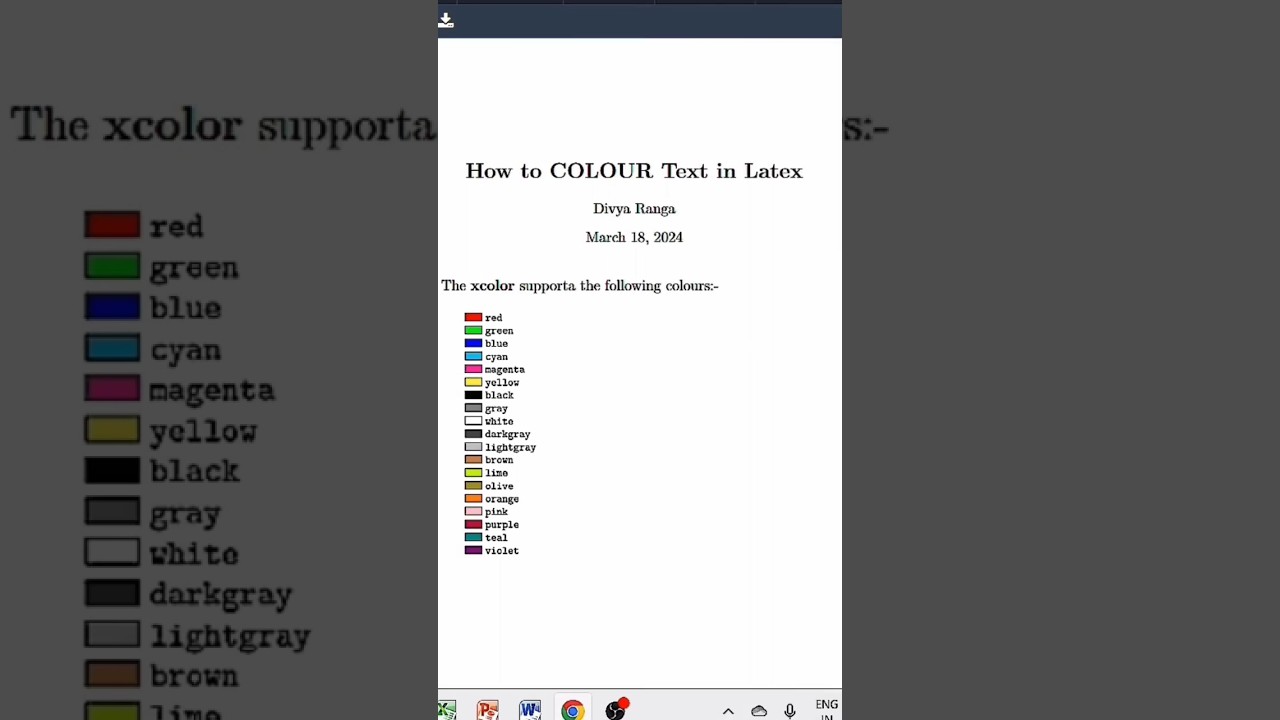Viewport: 1280px width, 720px height.
Task: Click the 'darkgray' label in the list
Action: 507,434
